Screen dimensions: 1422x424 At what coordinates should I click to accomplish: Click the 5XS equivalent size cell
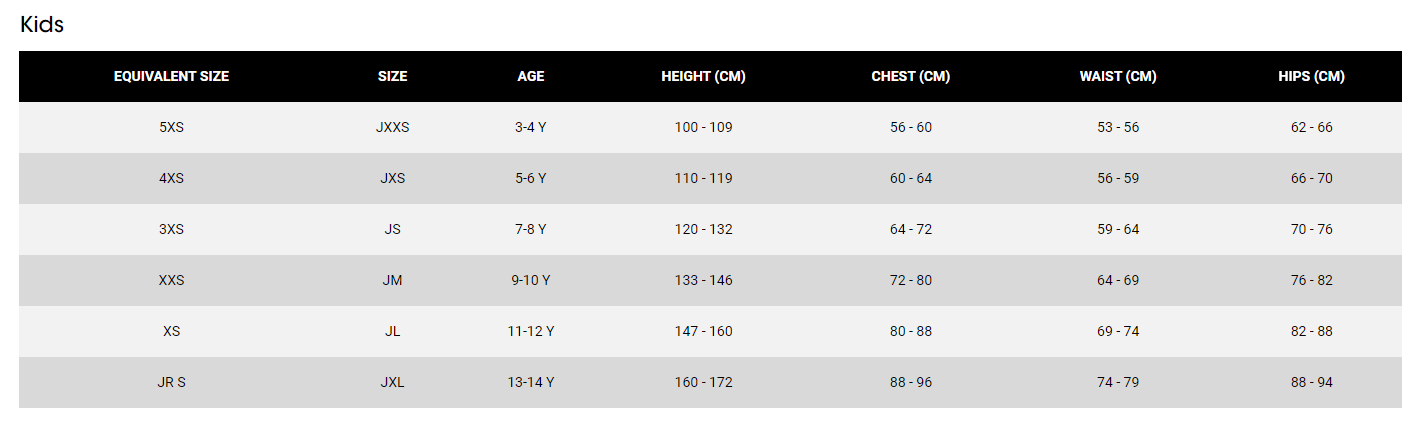click(171, 127)
